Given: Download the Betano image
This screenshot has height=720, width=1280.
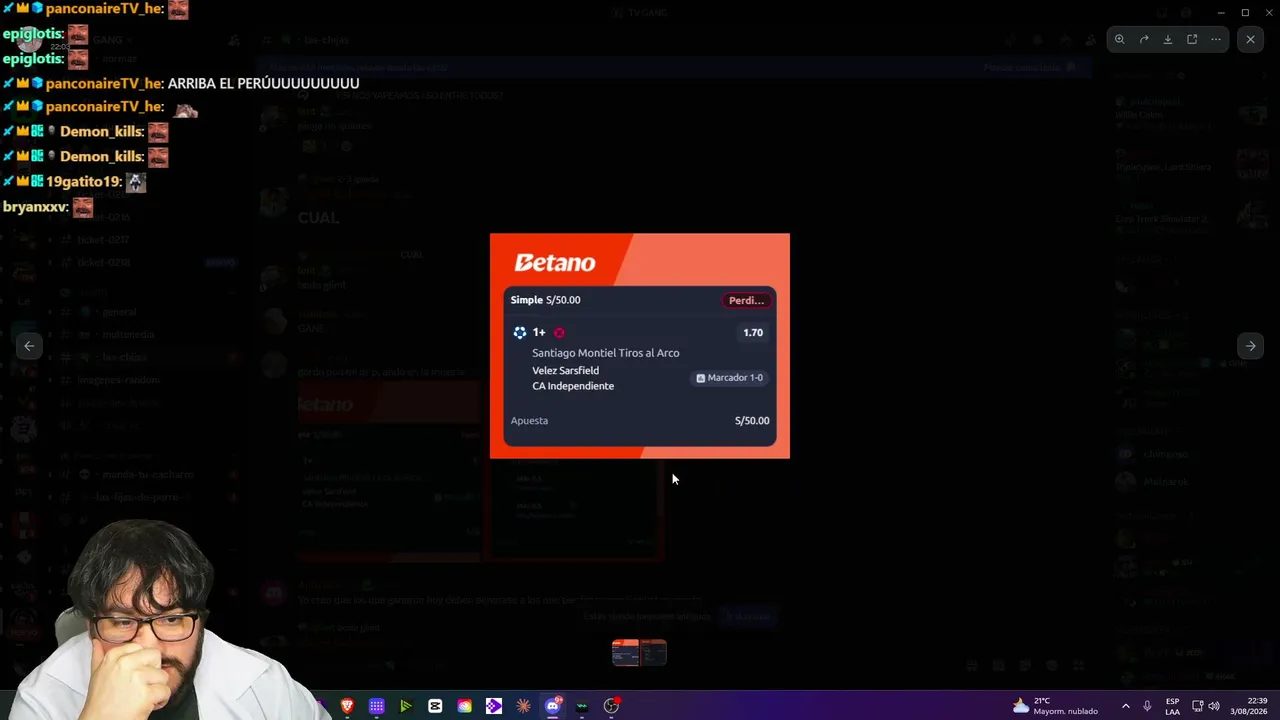Looking at the screenshot, I should [x=1168, y=39].
